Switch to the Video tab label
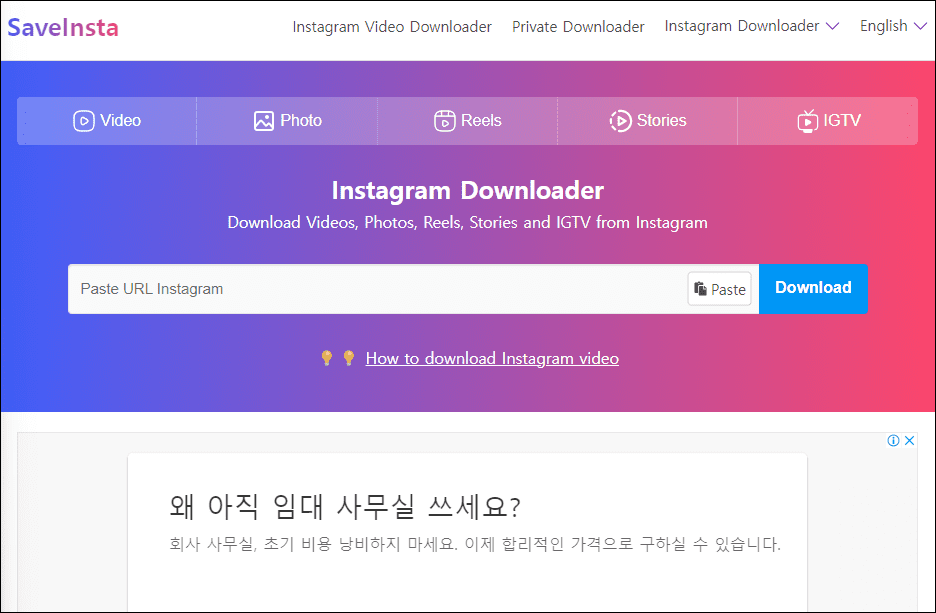This screenshot has width=936, height=613. point(121,121)
